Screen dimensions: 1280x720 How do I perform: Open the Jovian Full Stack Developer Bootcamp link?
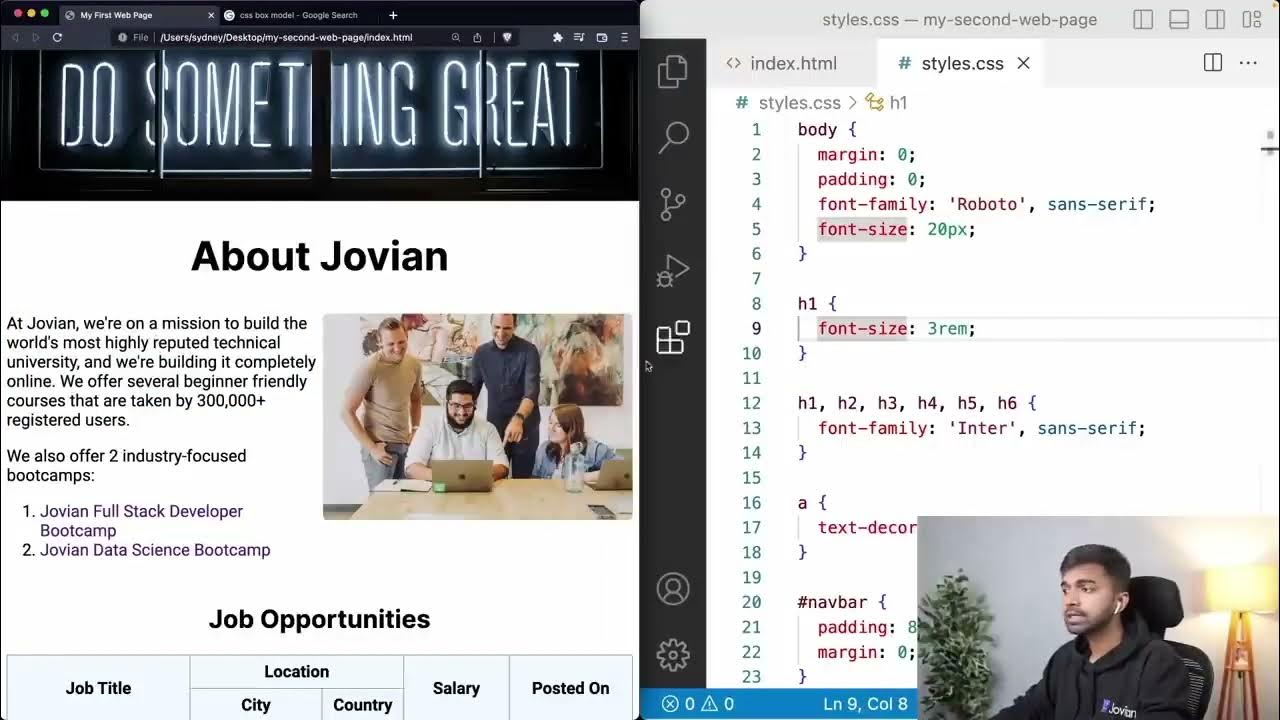(141, 521)
